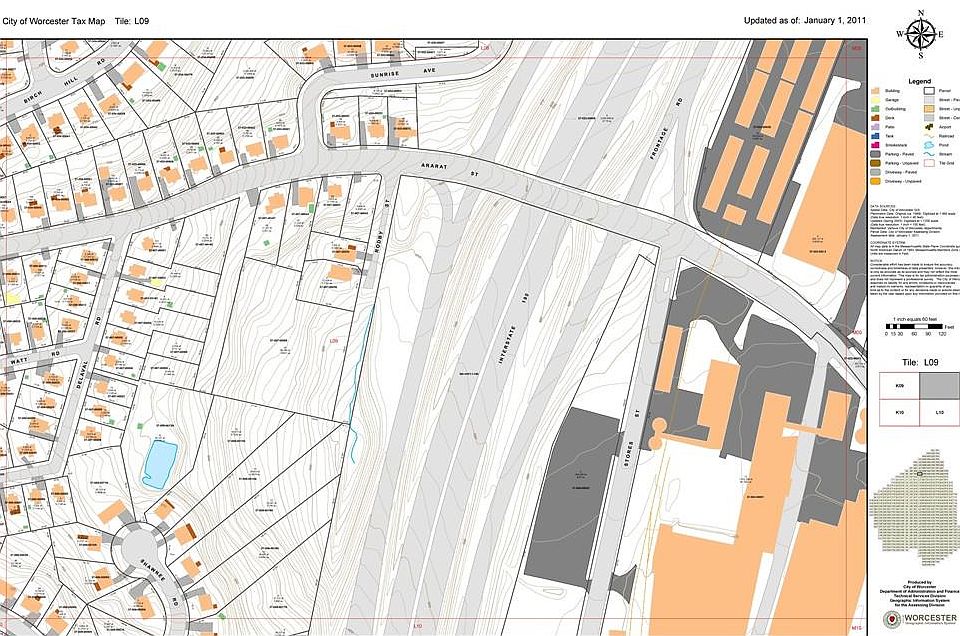Click the Airport symbol in legend
Image resolution: width=960 pixels, height=636 pixels.
pyautogui.click(x=929, y=128)
